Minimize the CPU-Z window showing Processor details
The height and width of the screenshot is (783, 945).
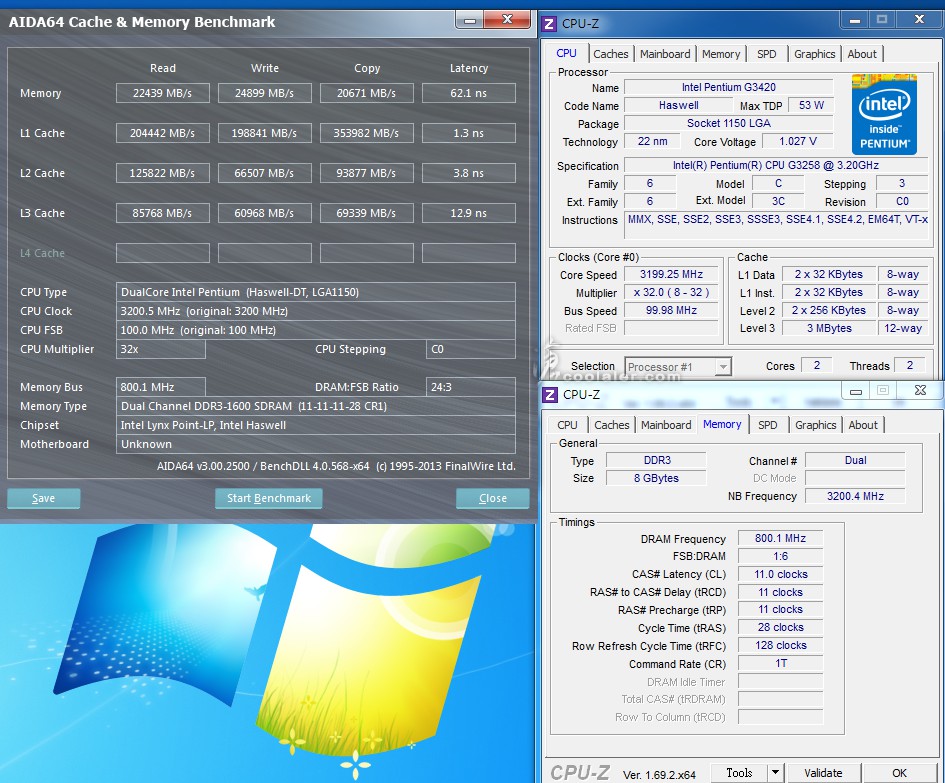[x=854, y=20]
